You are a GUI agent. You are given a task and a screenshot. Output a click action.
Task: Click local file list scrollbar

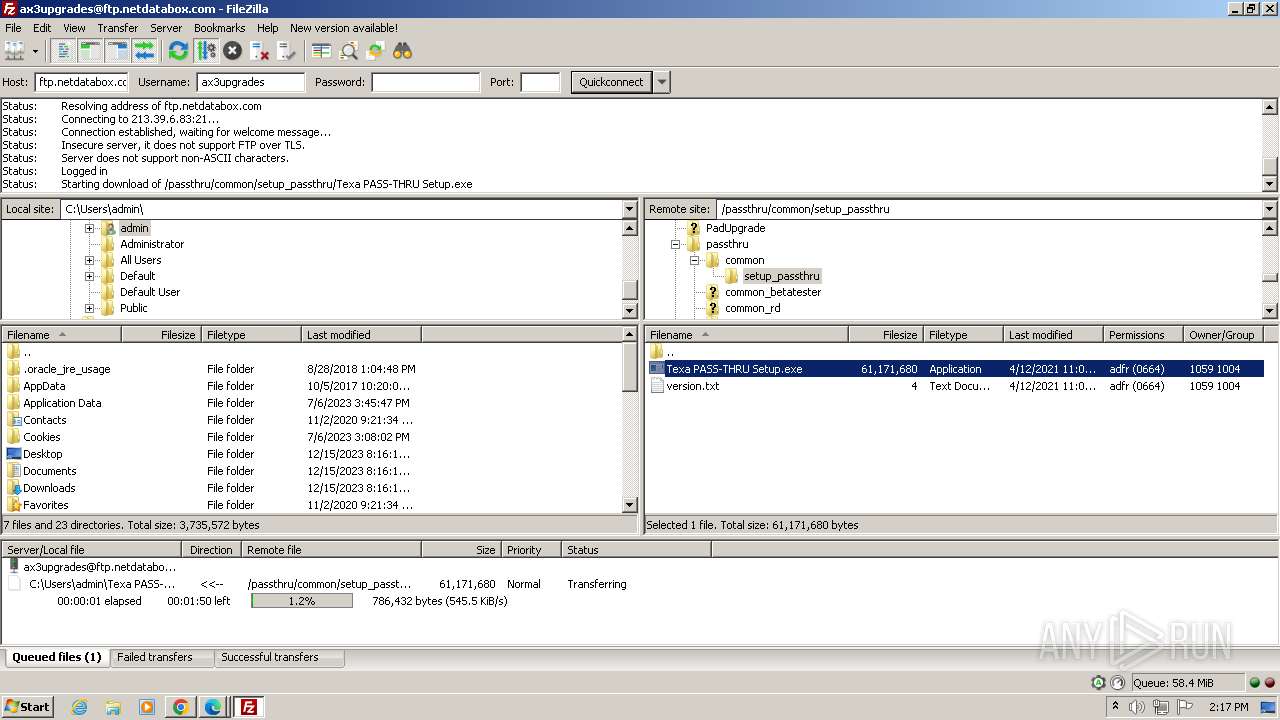tap(630, 420)
